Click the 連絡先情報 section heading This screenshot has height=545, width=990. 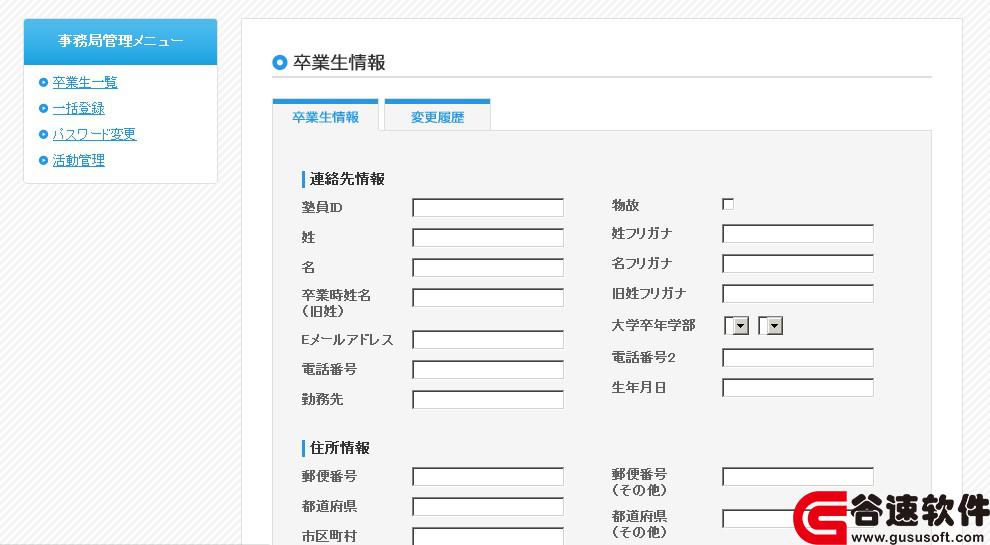click(347, 179)
